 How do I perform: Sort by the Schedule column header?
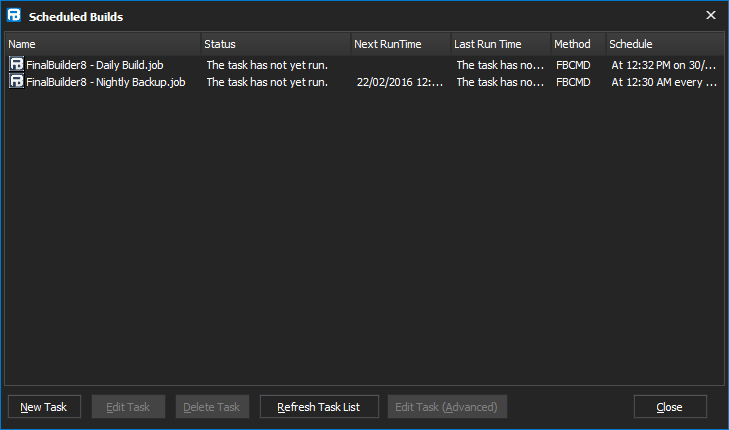(x=665, y=44)
